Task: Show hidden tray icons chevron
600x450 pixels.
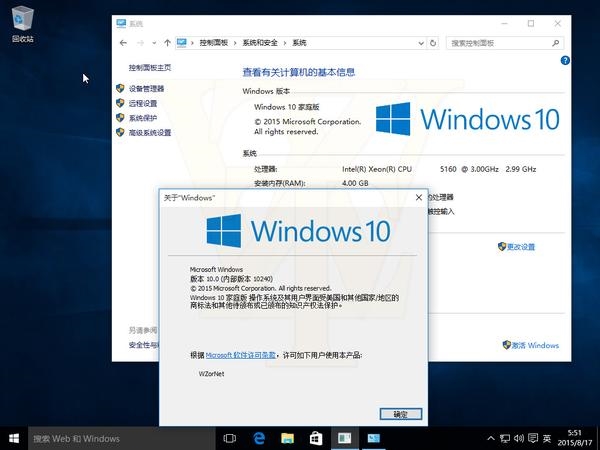Action: 491,439
